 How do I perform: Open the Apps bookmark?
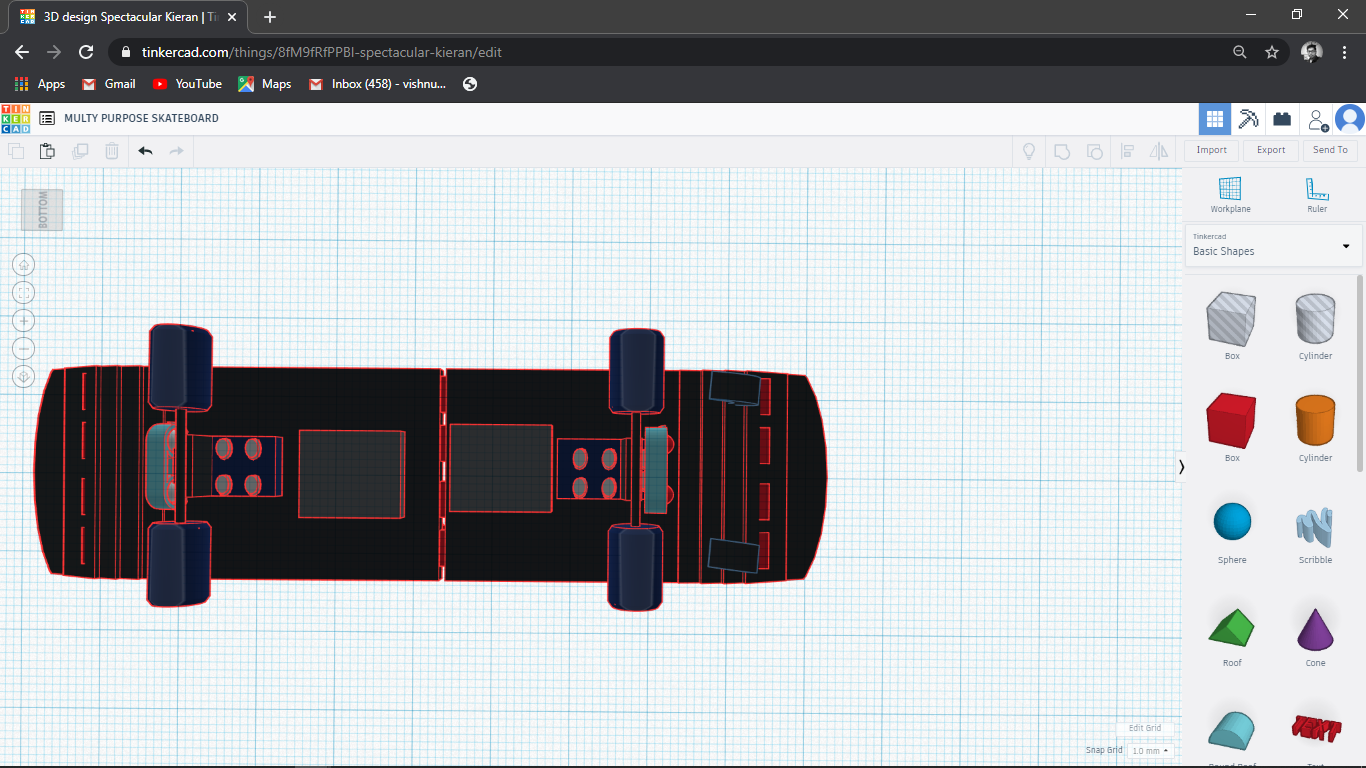[x=40, y=84]
